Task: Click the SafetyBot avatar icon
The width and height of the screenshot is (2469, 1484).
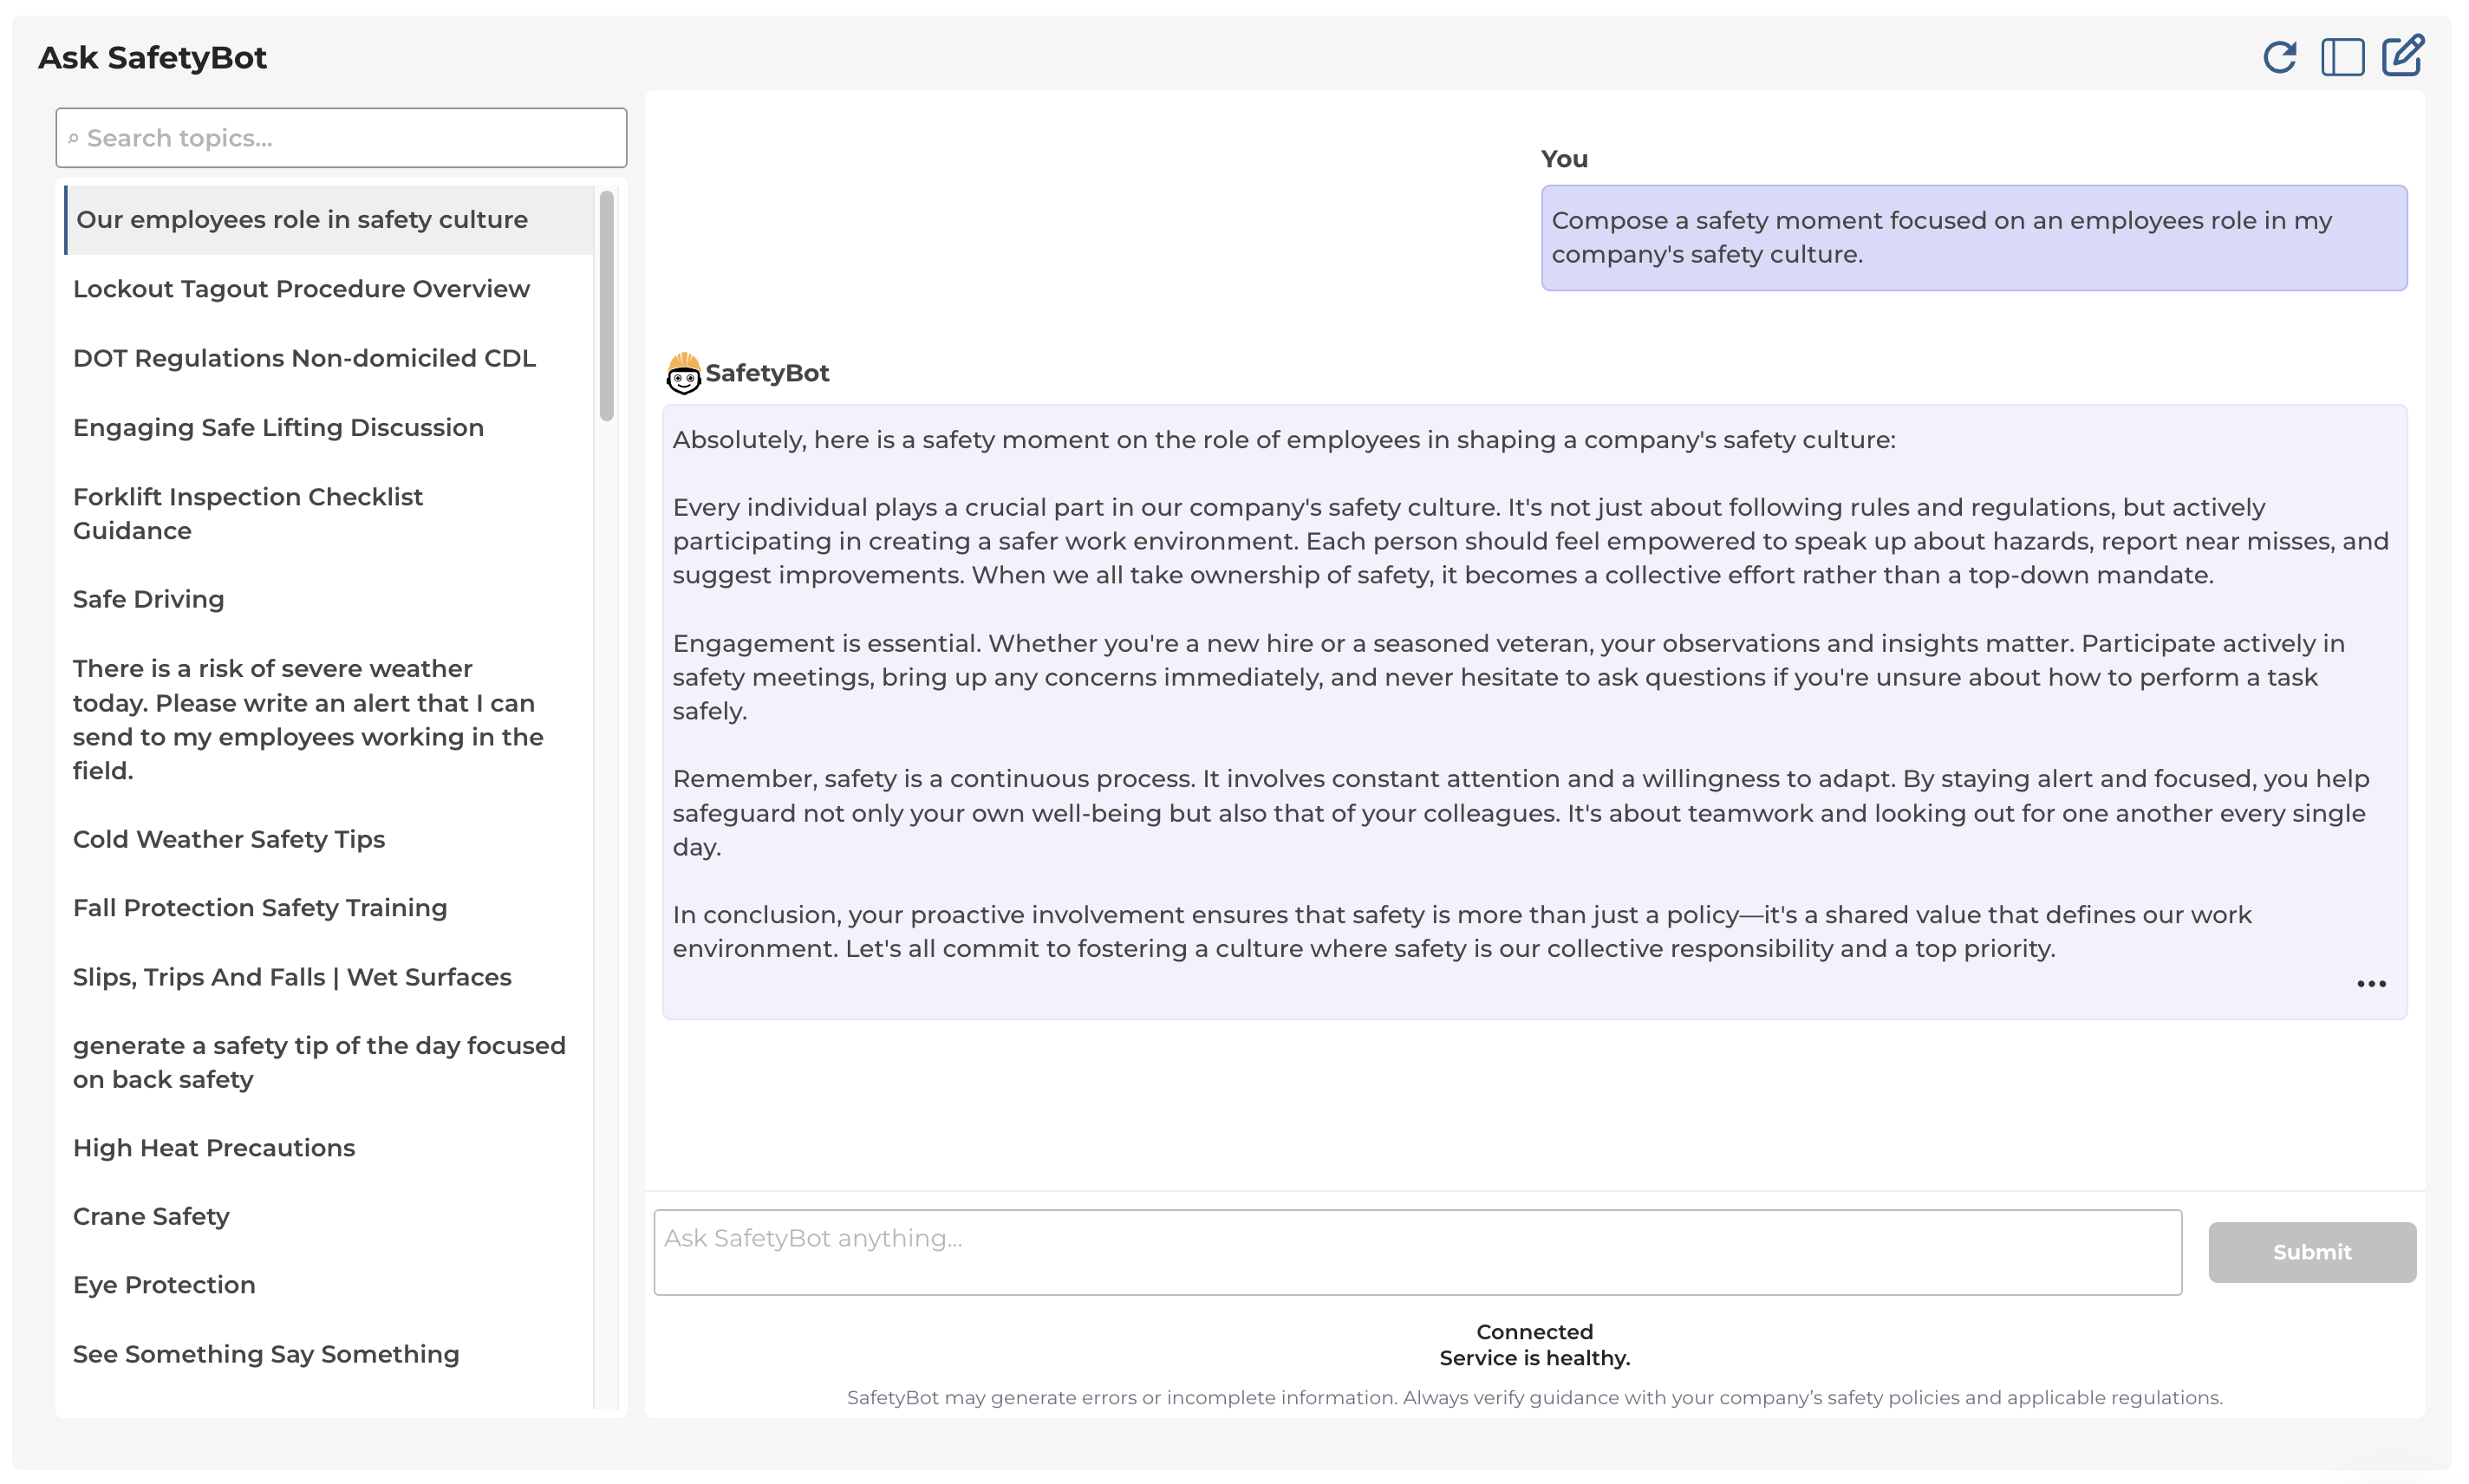Action: pyautogui.click(x=684, y=374)
